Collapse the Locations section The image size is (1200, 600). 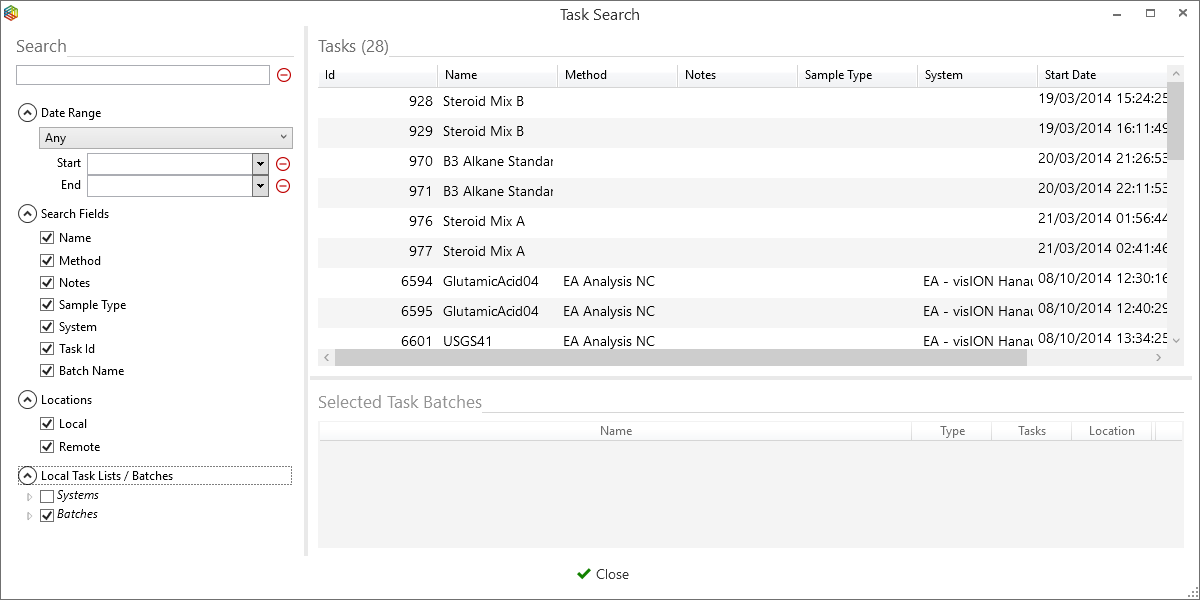click(27, 400)
